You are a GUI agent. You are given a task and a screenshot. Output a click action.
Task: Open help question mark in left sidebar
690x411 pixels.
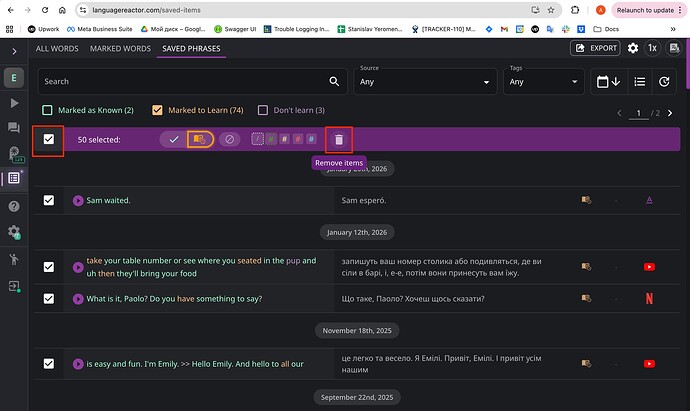pos(14,206)
